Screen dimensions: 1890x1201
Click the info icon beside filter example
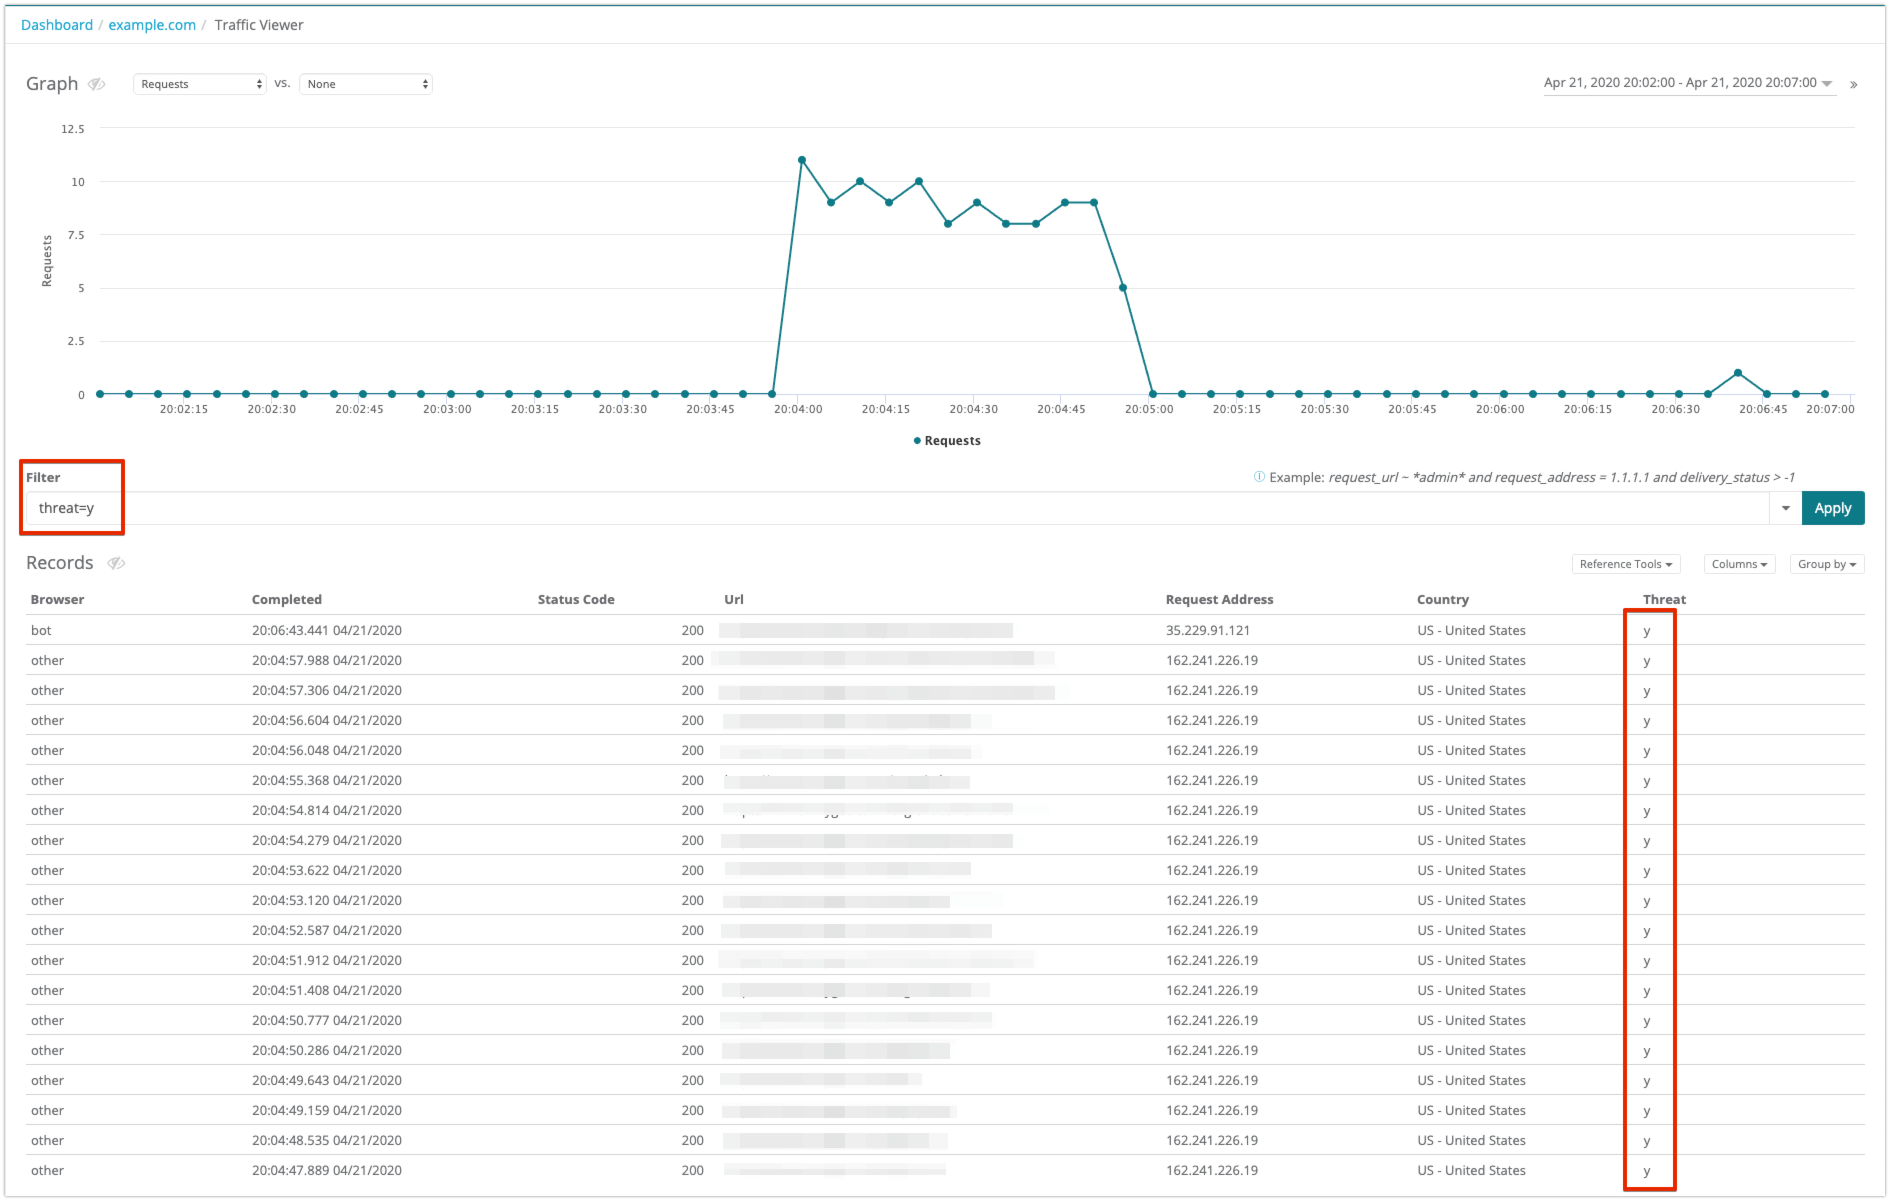pyautogui.click(x=1259, y=477)
